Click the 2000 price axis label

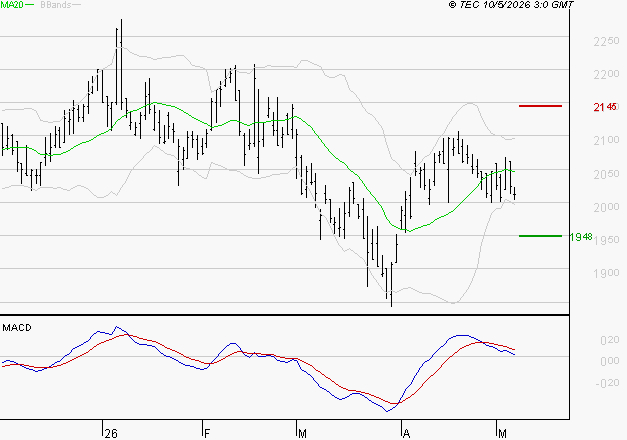click(x=606, y=207)
